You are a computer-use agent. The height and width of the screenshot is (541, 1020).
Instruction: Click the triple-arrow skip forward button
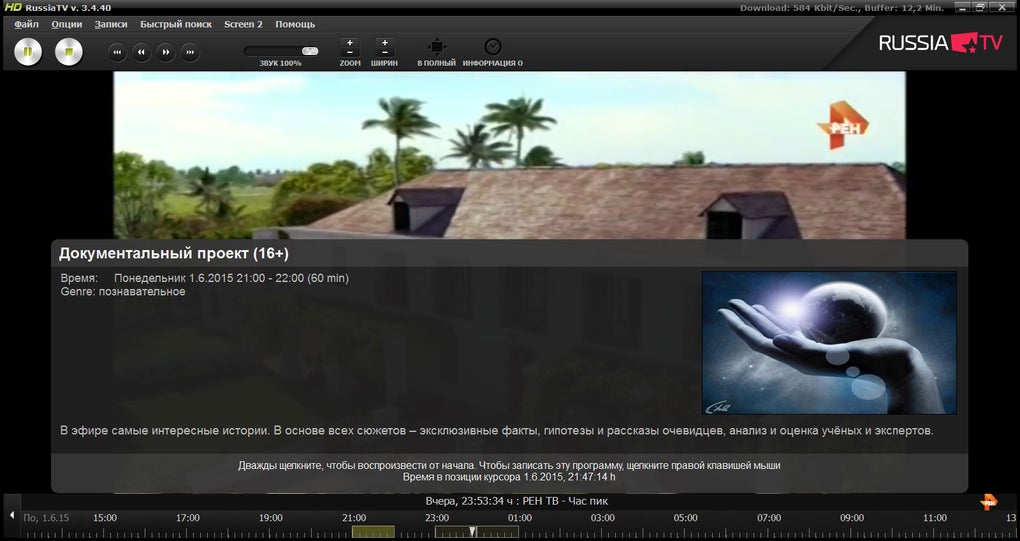190,52
